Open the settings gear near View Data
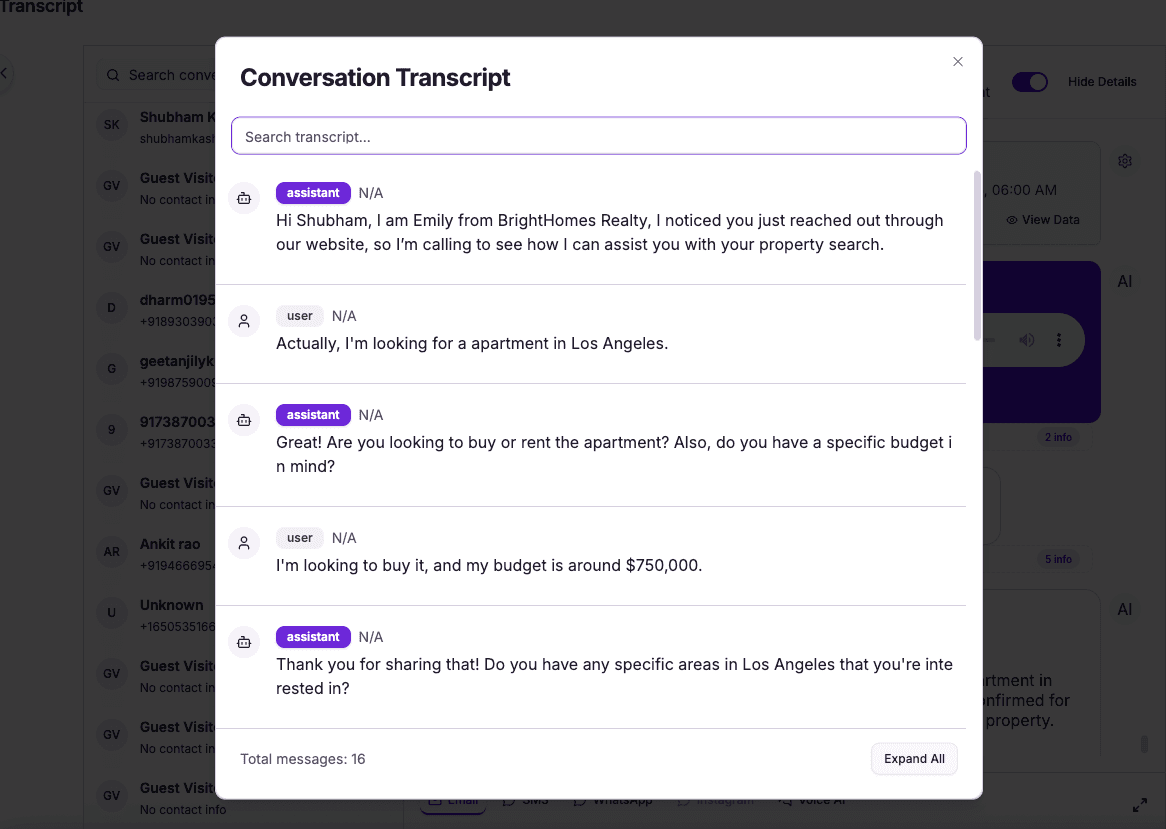 [1125, 161]
